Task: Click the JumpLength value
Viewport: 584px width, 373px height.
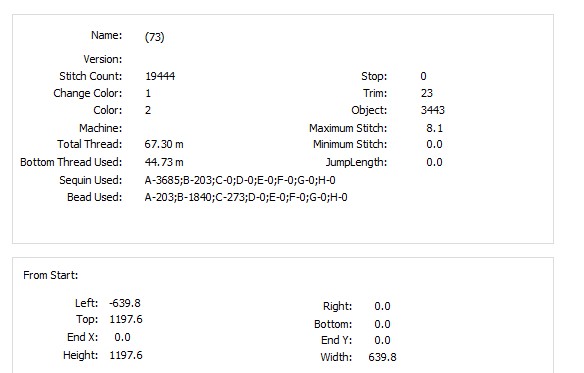Action: click(434, 162)
